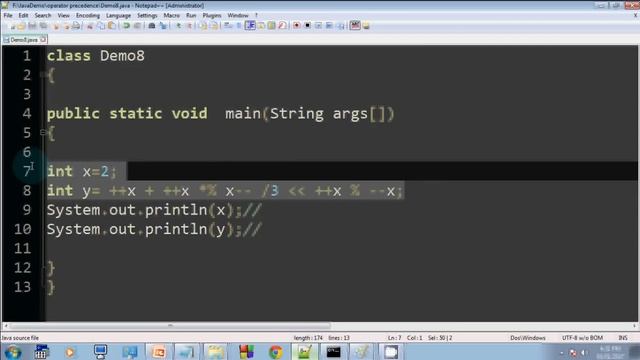Viewport: 640px width, 360px height.
Task: Click line number 9 in margin
Action: [27, 210]
